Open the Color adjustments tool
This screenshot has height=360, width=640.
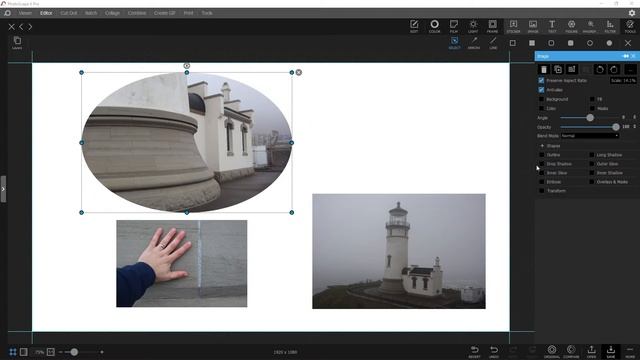click(x=434, y=26)
